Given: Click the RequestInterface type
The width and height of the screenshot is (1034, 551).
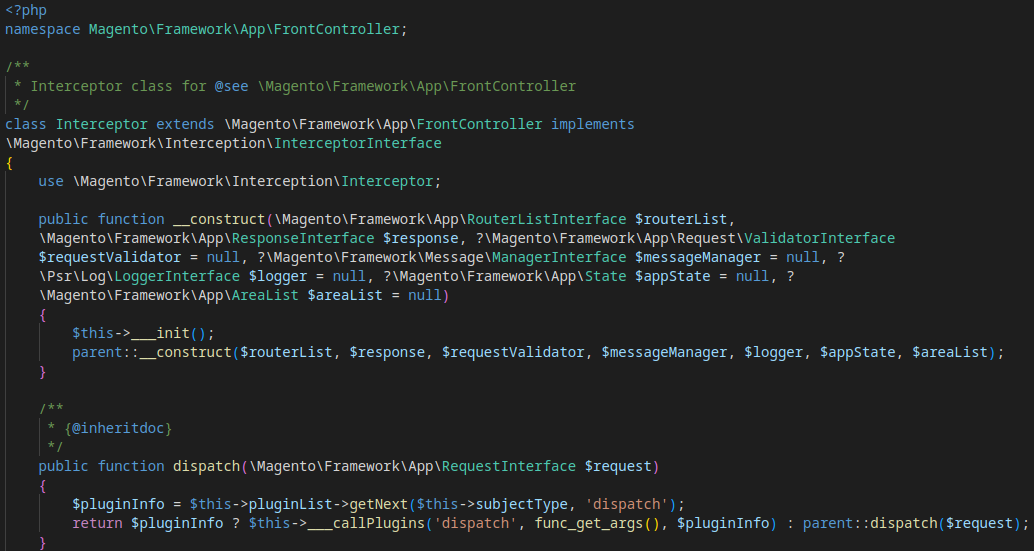Looking at the screenshot, I should 509,467.
